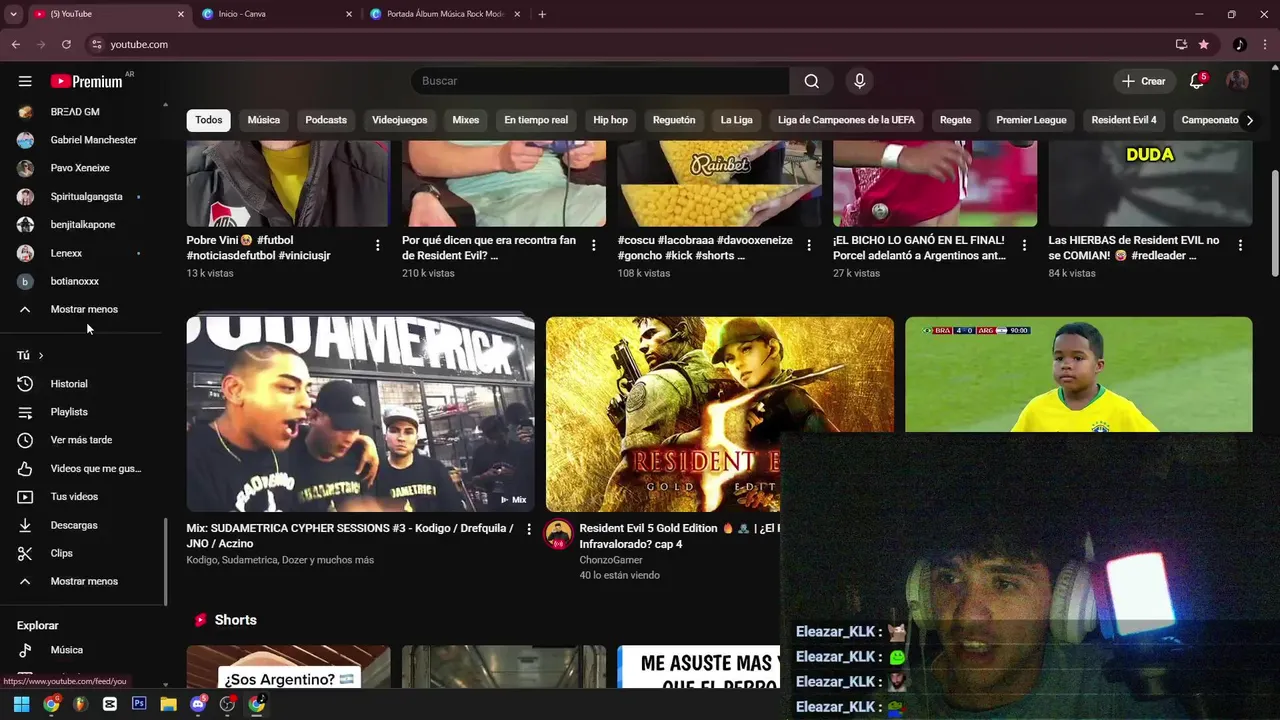This screenshot has height=720, width=1280.
Task: Open the ChonzoGamer channel name link
Action: 611,560
